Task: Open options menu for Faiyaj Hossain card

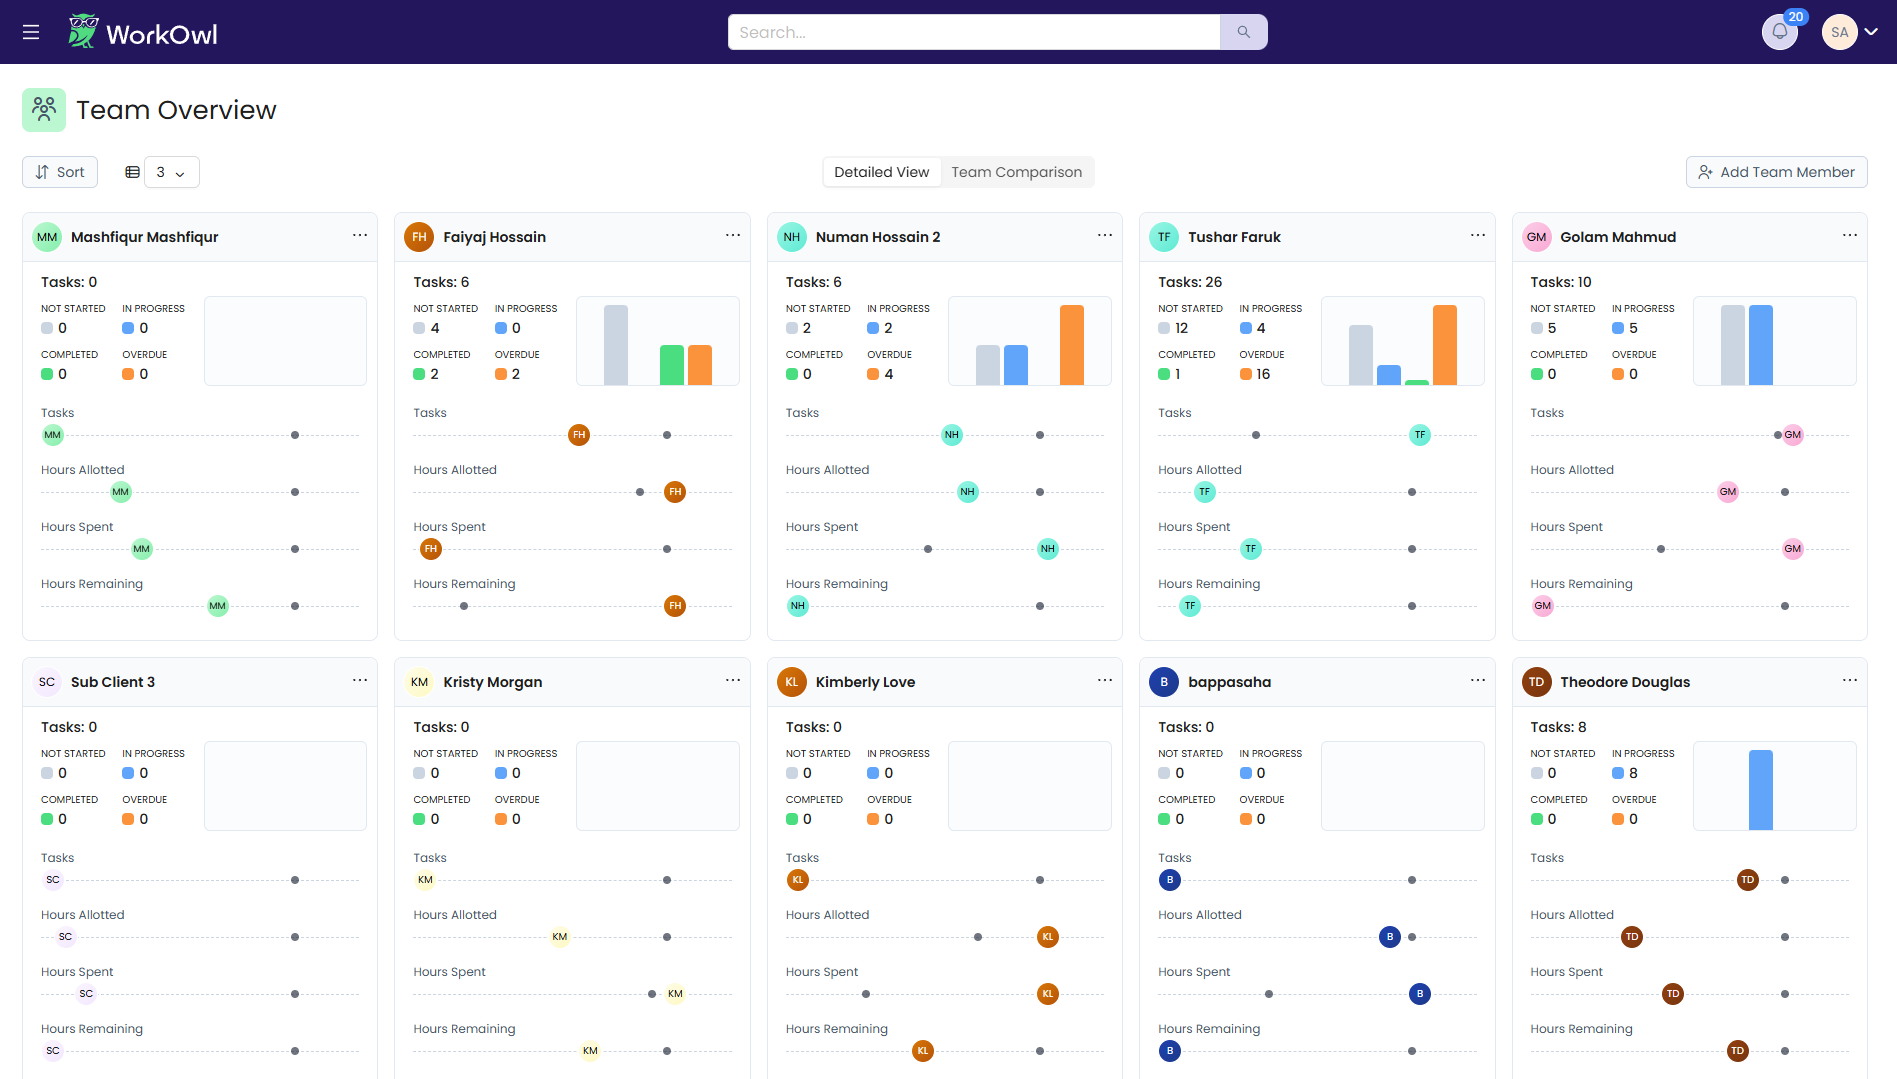Action: (x=732, y=236)
